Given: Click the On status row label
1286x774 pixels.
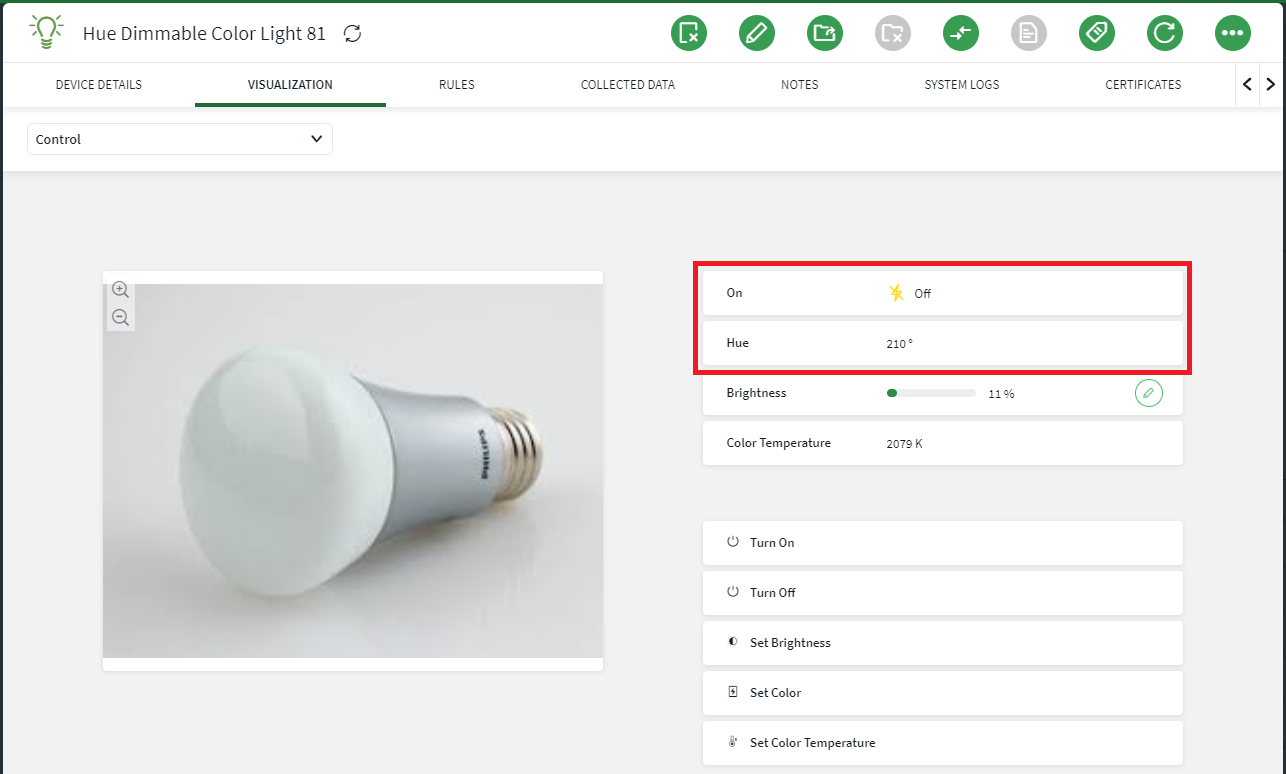Looking at the screenshot, I should (x=735, y=293).
